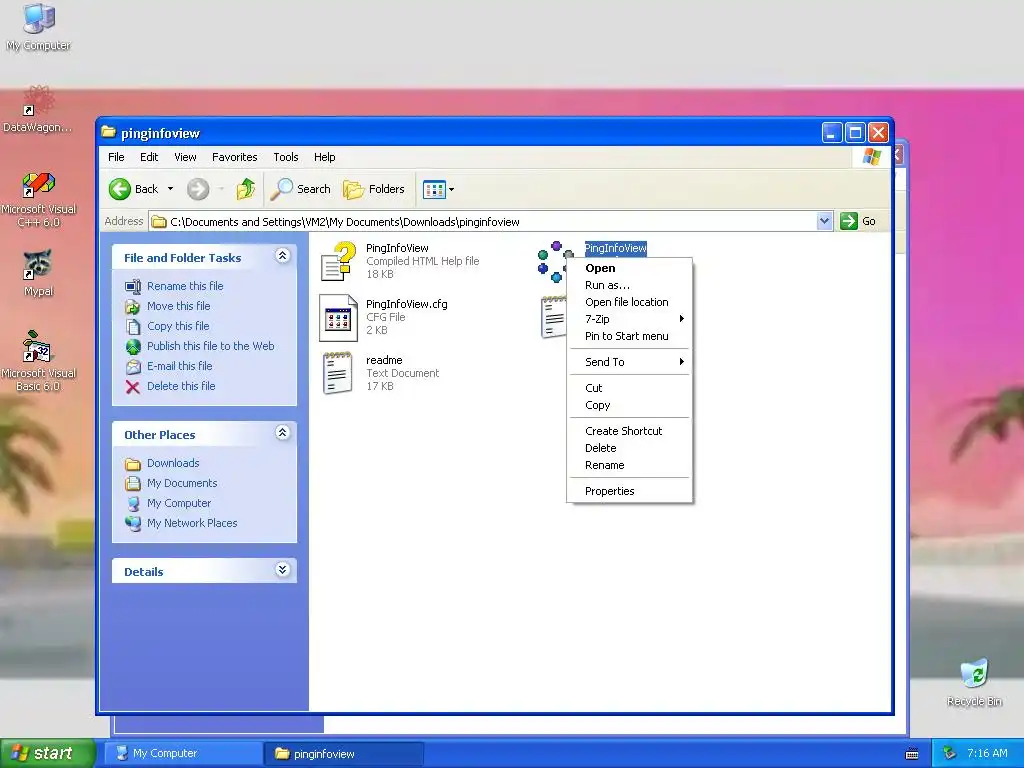Open the Forward history dropdown arrow
This screenshot has height=768, width=1024.
pyautogui.click(x=221, y=189)
